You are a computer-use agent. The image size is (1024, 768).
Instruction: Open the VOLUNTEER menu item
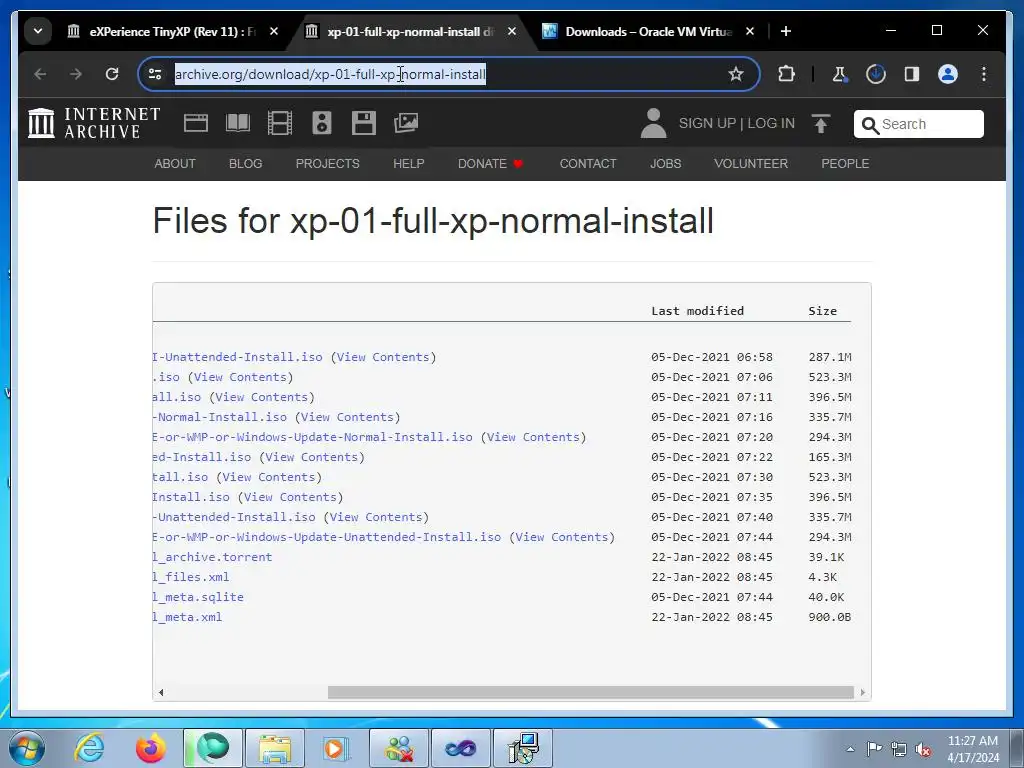click(751, 163)
